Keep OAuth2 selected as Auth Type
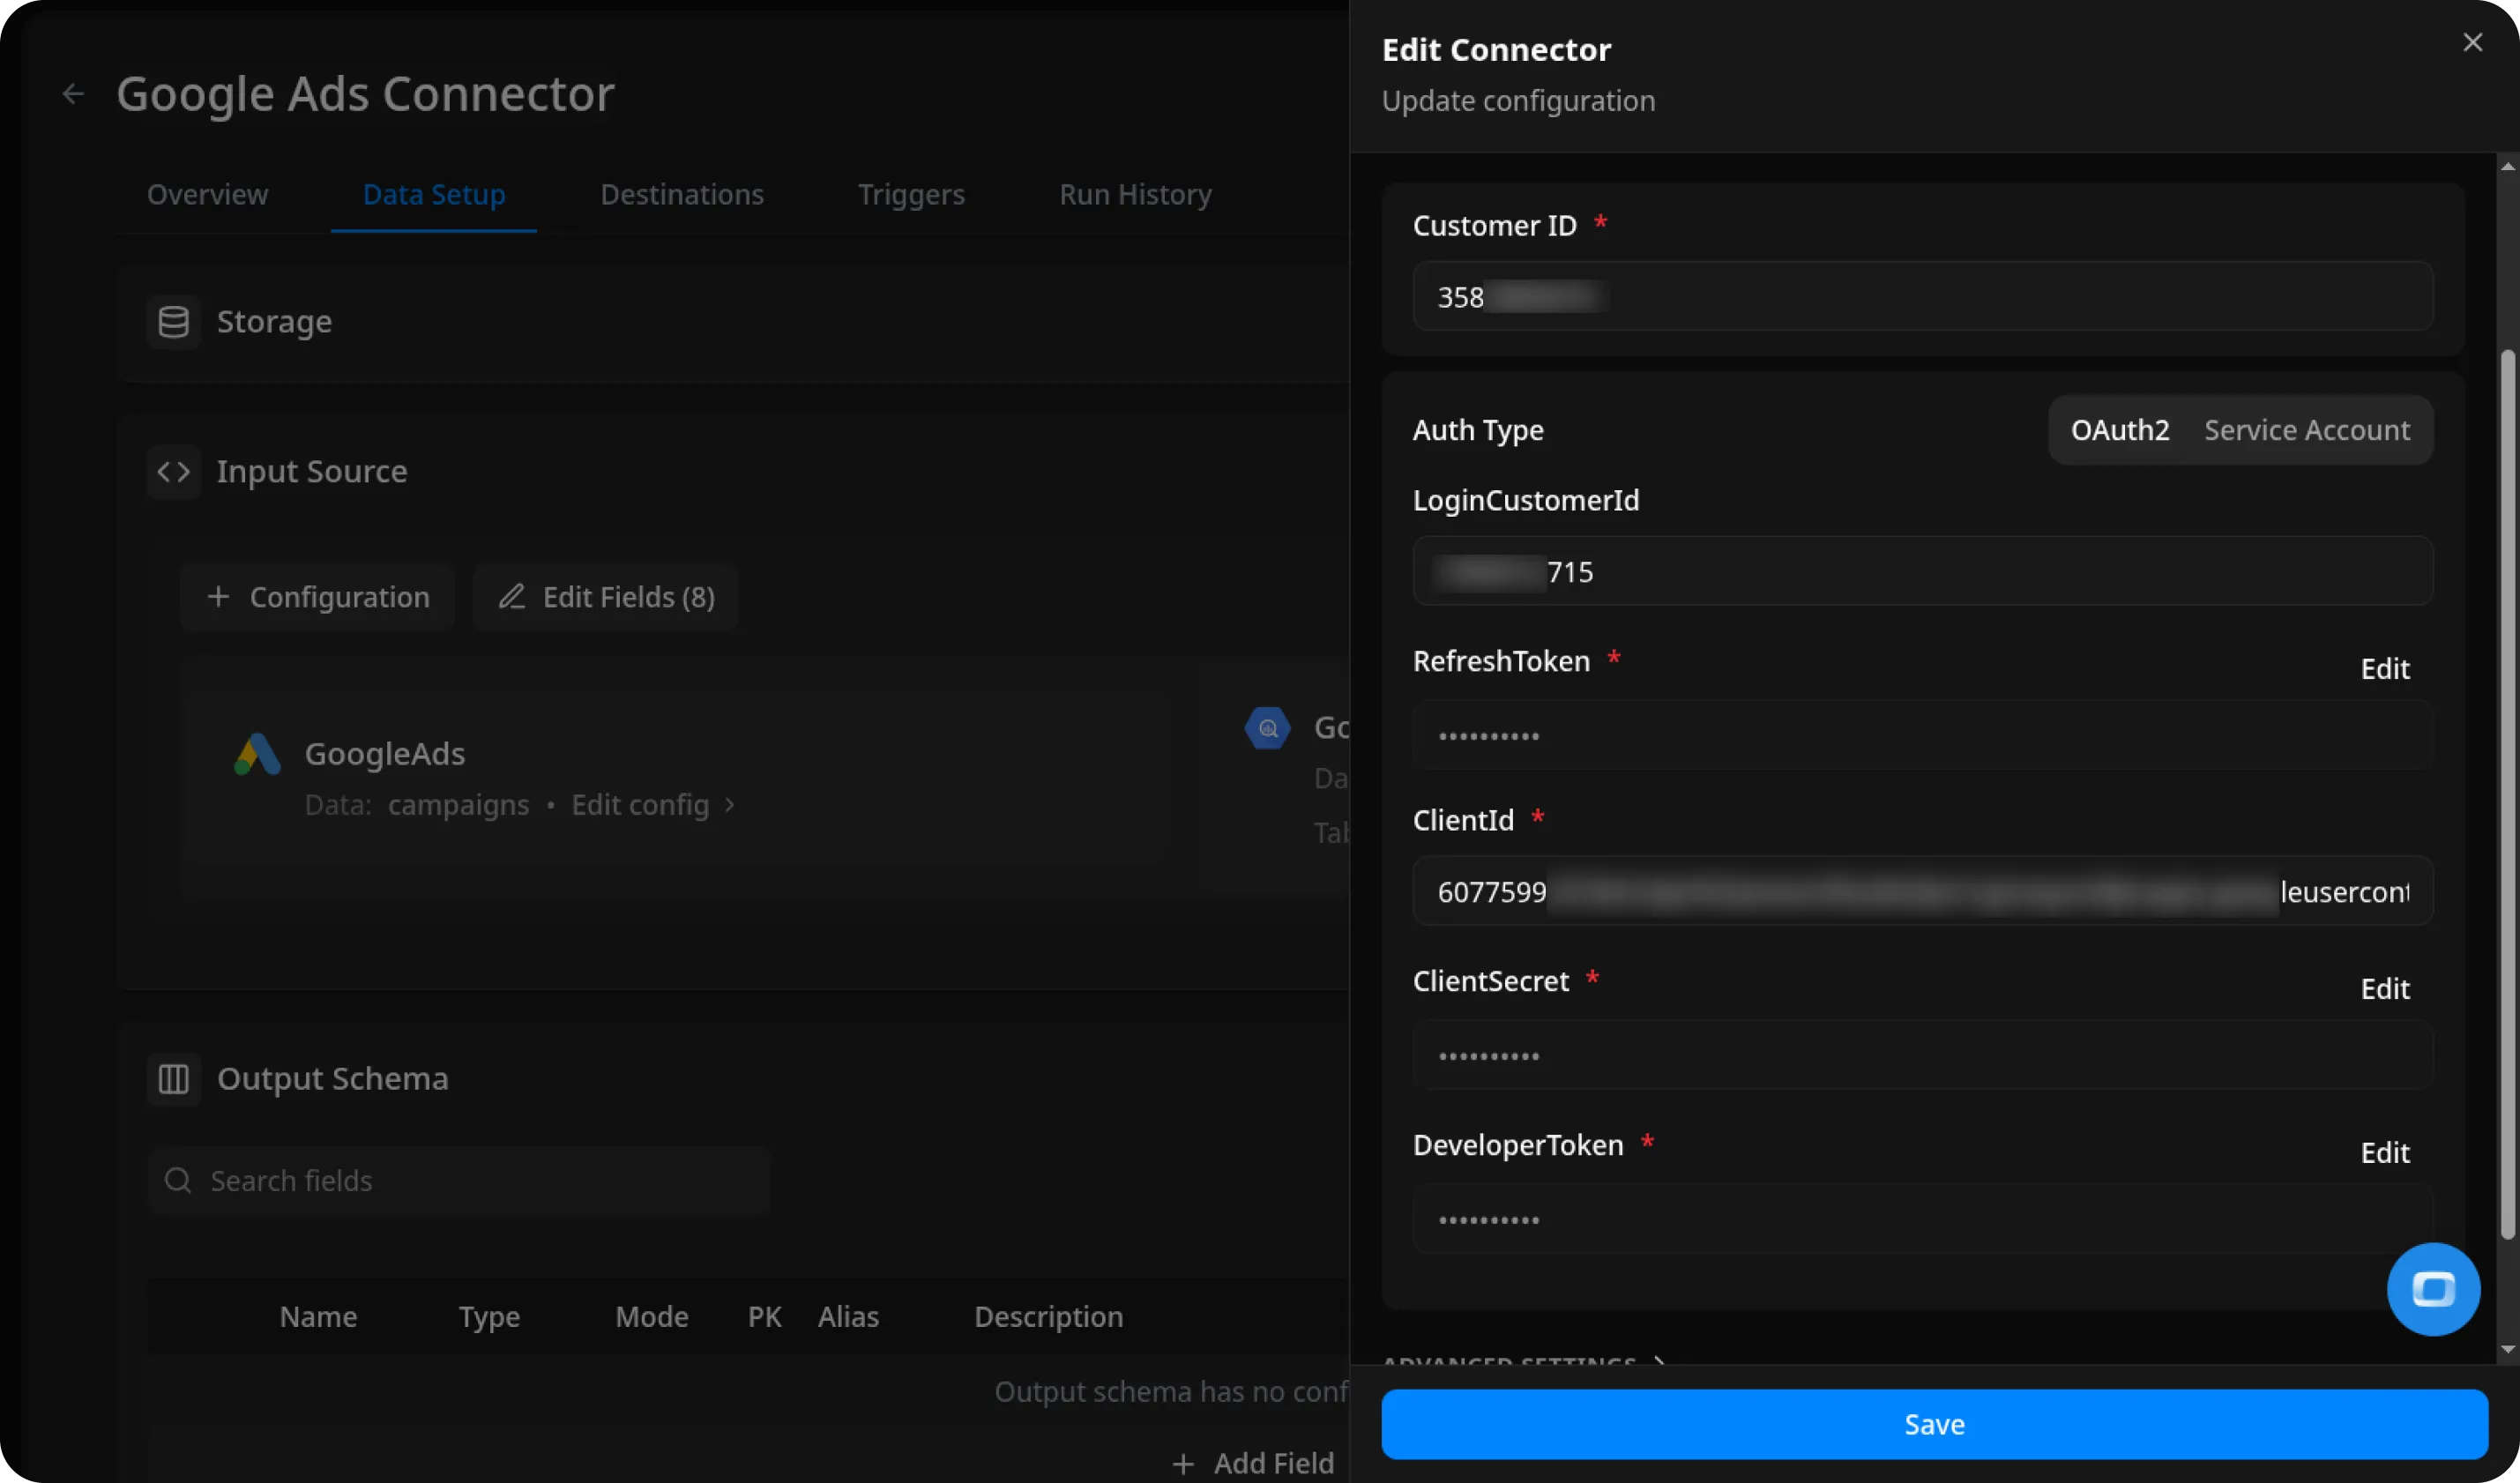This screenshot has height=1483, width=2520. [2120, 429]
